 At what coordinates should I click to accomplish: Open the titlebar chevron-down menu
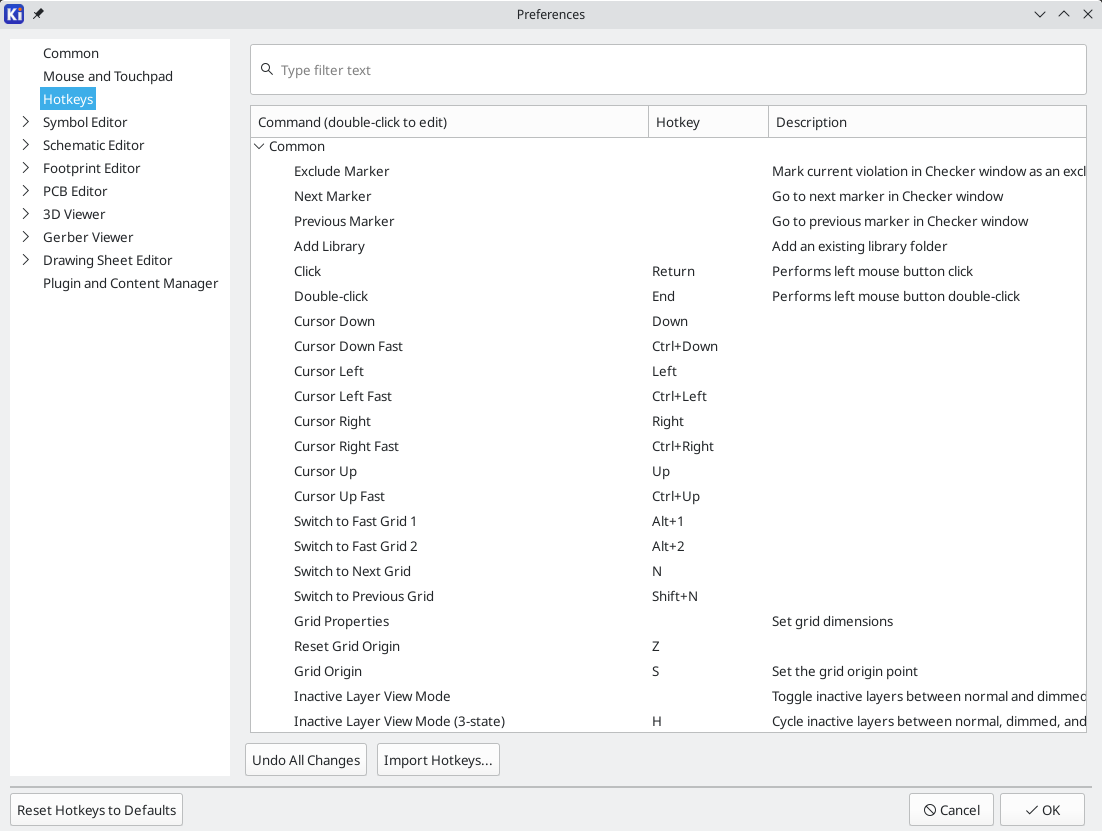(x=1040, y=14)
